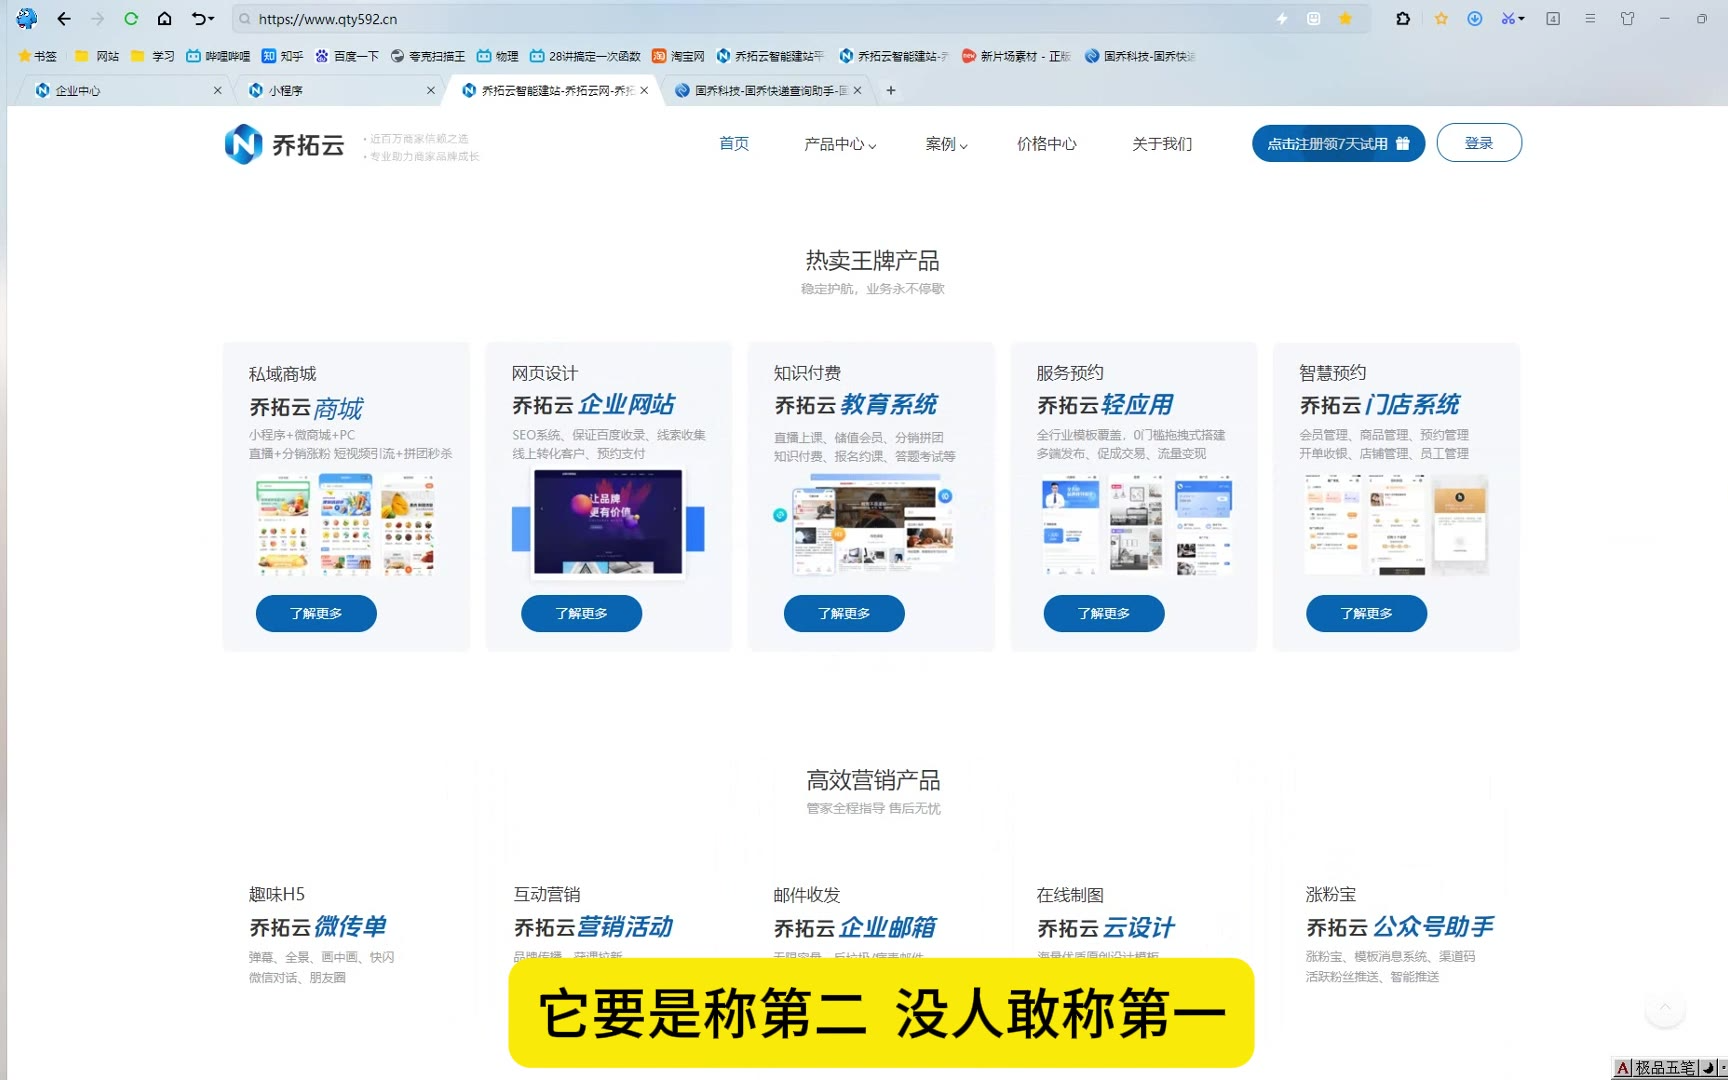Click the browser back arrow
The image size is (1728, 1080).
pyautogui.click(x=64, y=19)
